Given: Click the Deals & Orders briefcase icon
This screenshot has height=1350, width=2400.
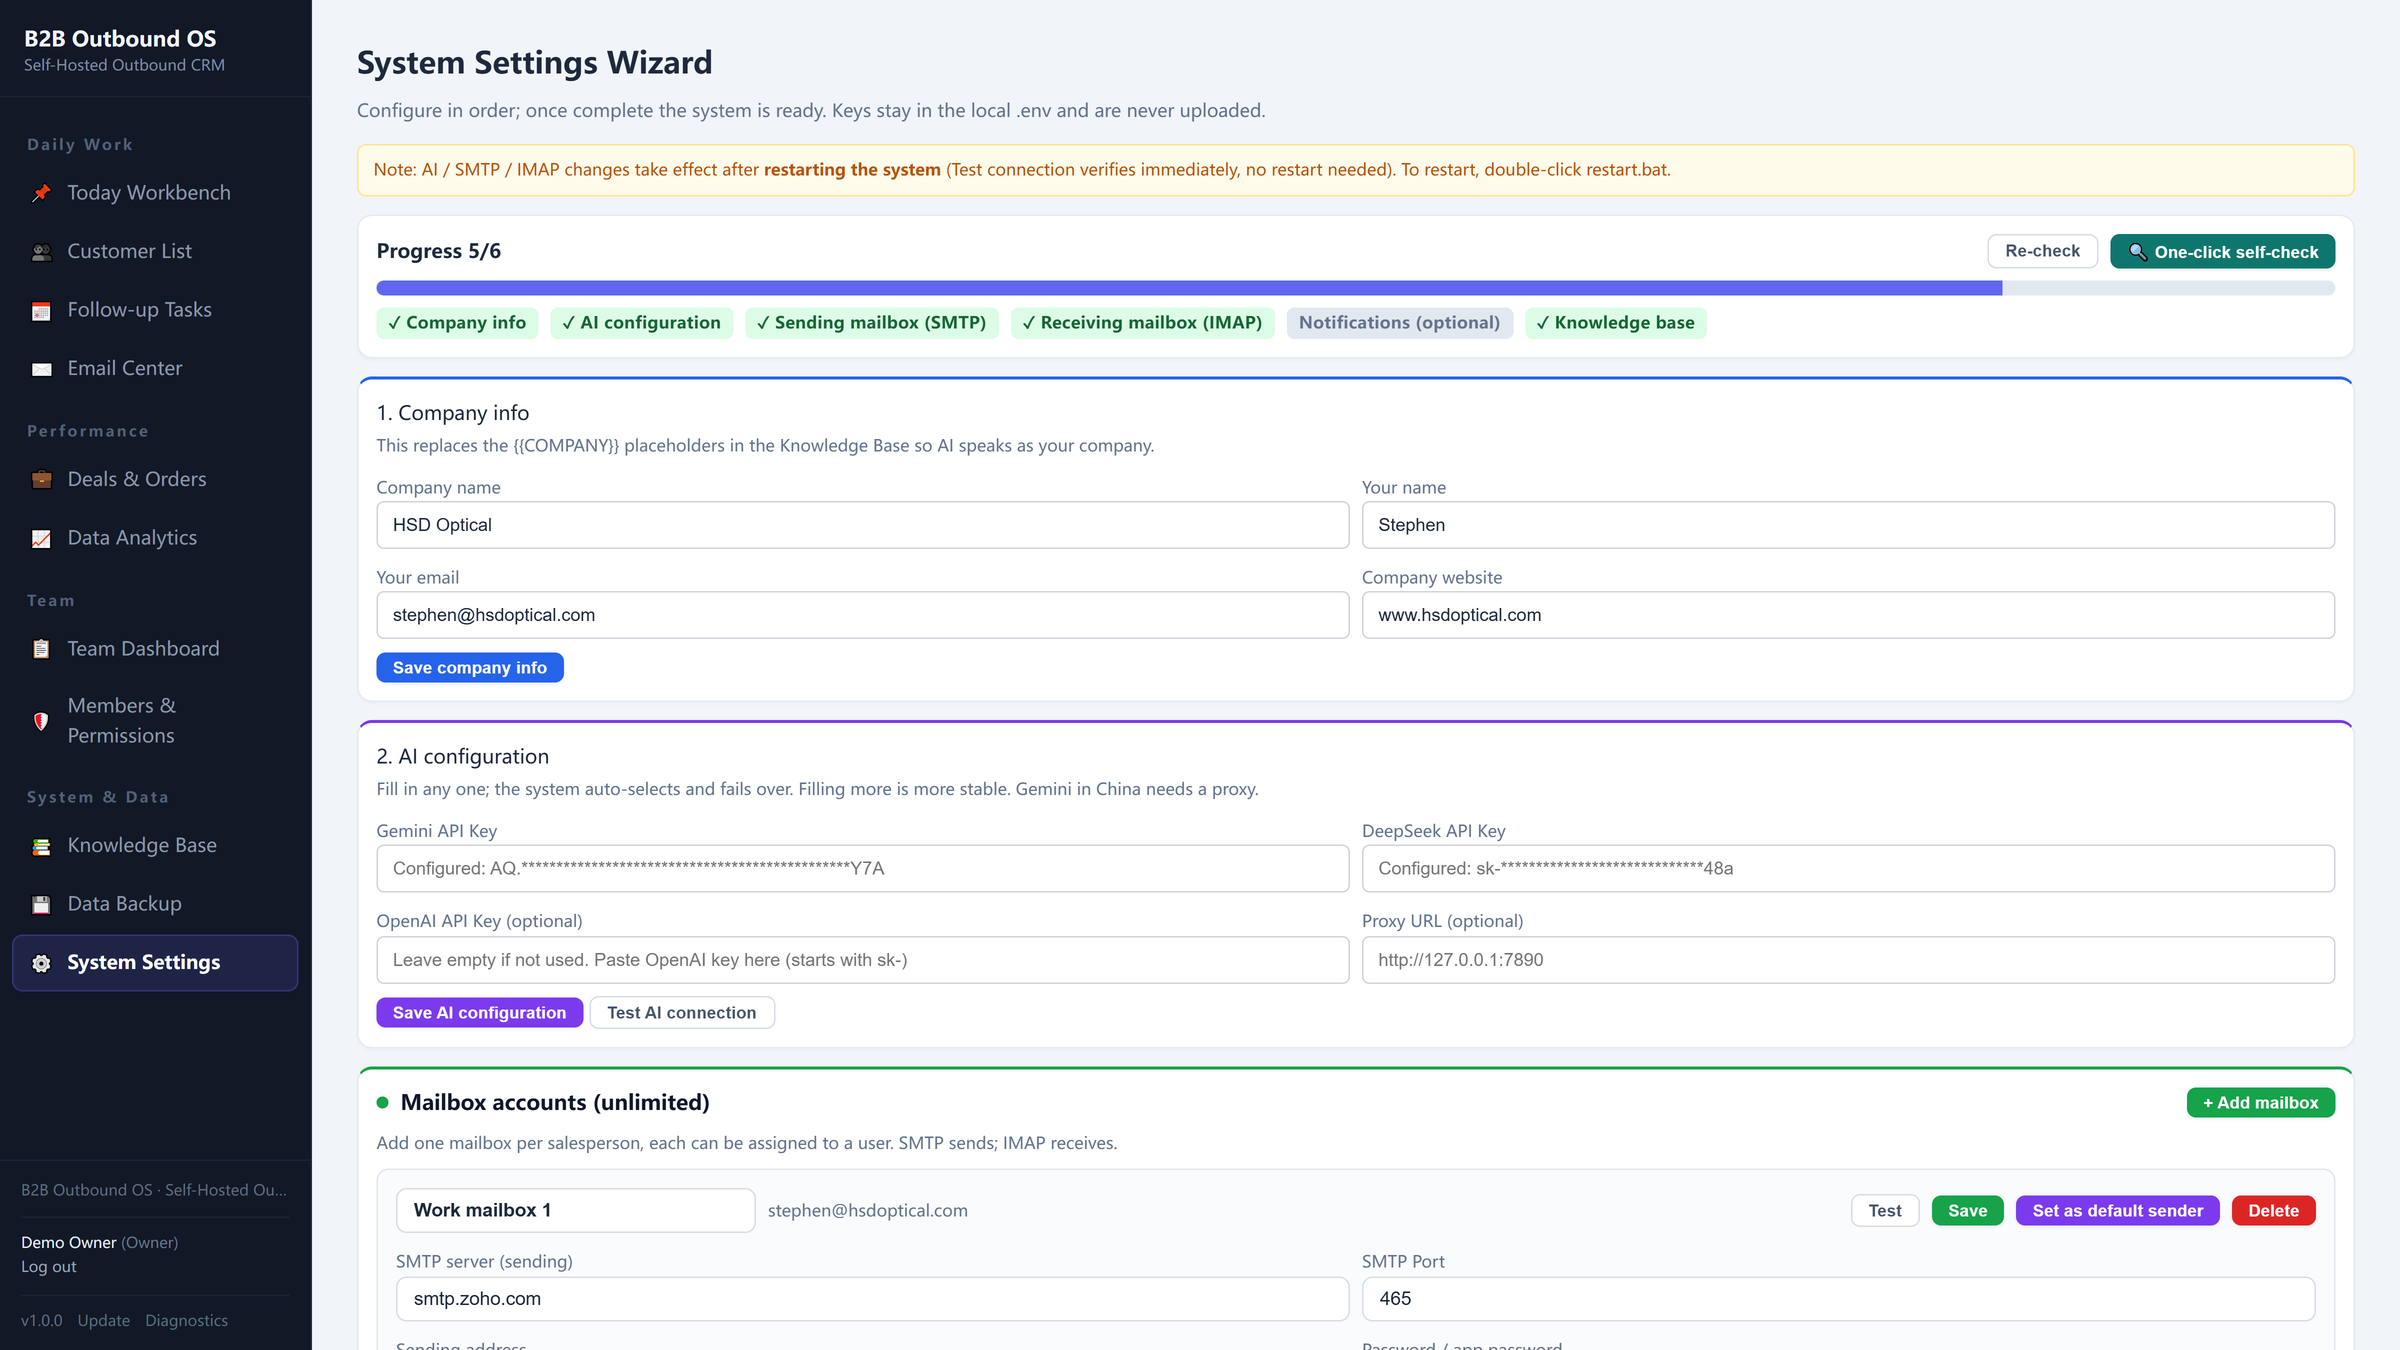Looking at the screenshot, I should [41, 480].
